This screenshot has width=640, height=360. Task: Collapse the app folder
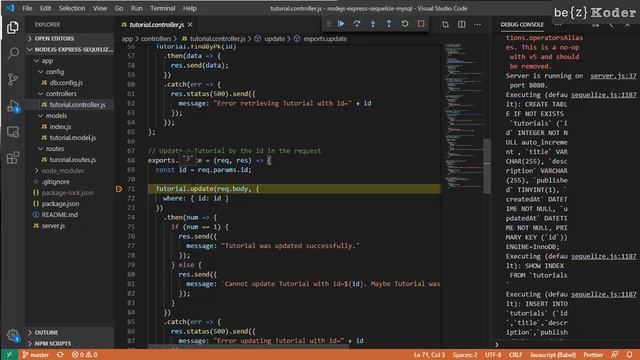tap(70, 61)
